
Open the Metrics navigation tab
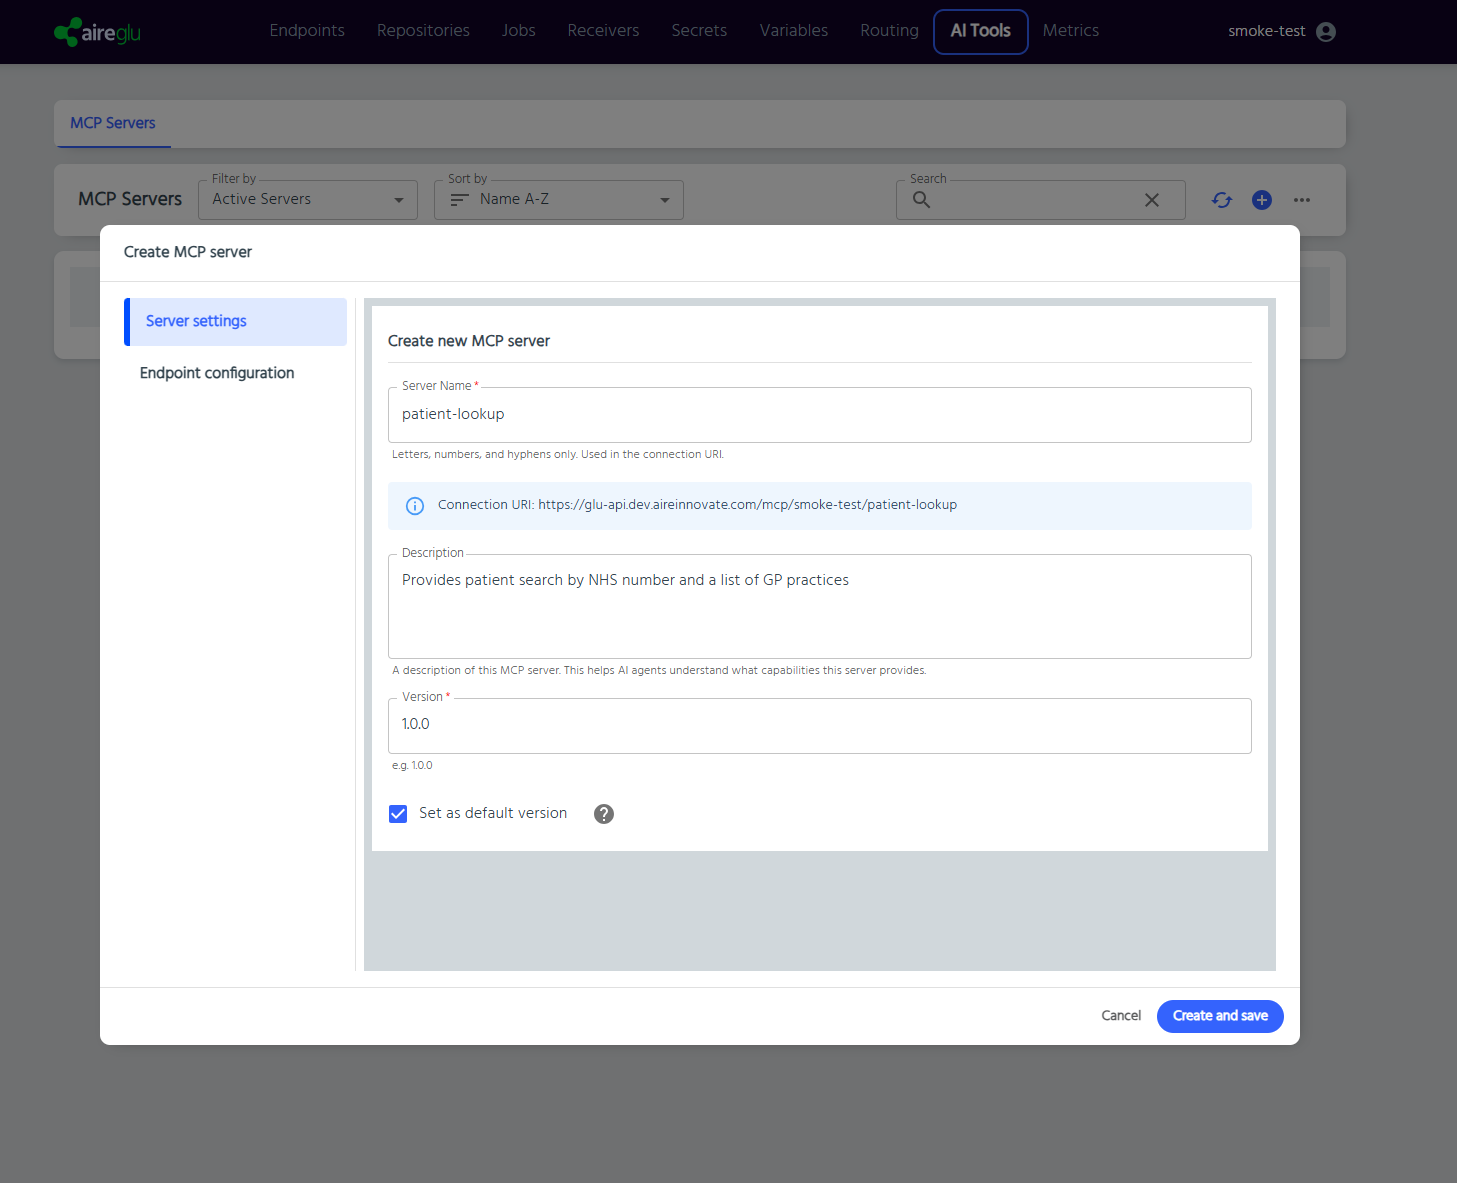tap(1070, 31)
